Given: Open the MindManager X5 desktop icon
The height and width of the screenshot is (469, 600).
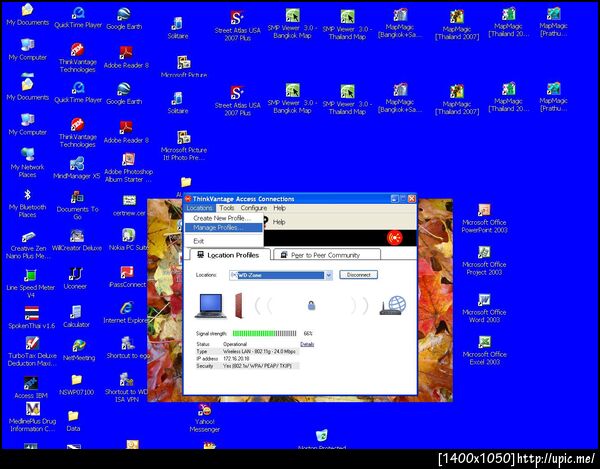Looking at the screenshot, I should coord(77,168).
